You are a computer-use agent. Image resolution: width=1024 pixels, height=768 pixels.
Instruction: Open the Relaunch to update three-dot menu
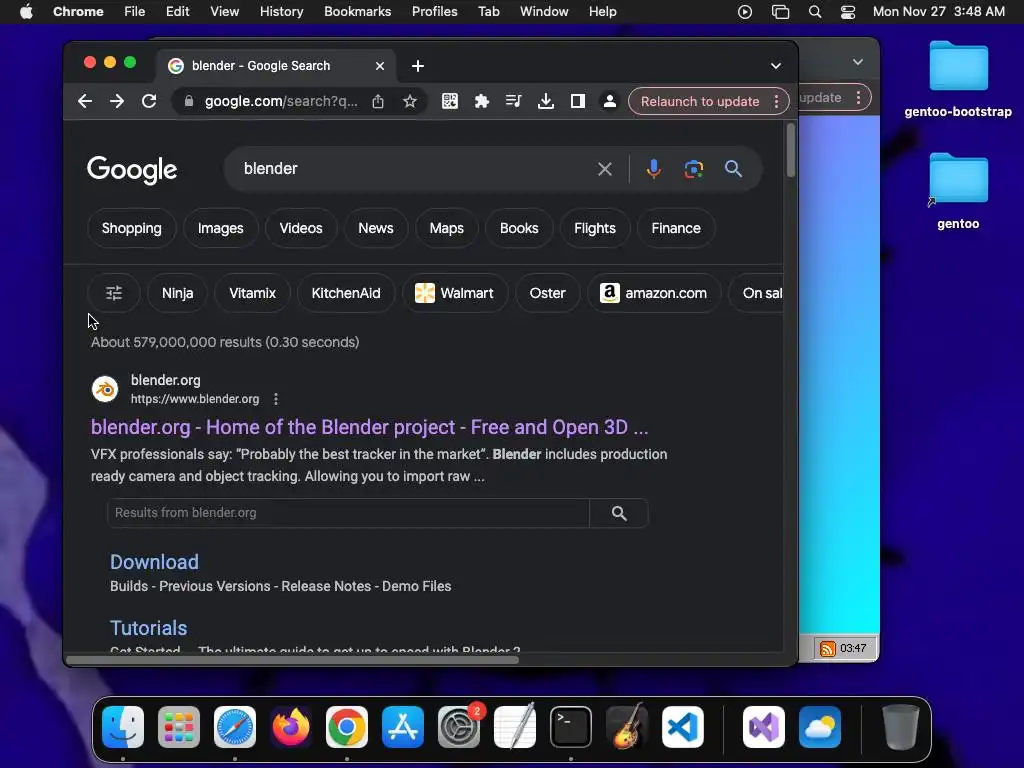776,101
